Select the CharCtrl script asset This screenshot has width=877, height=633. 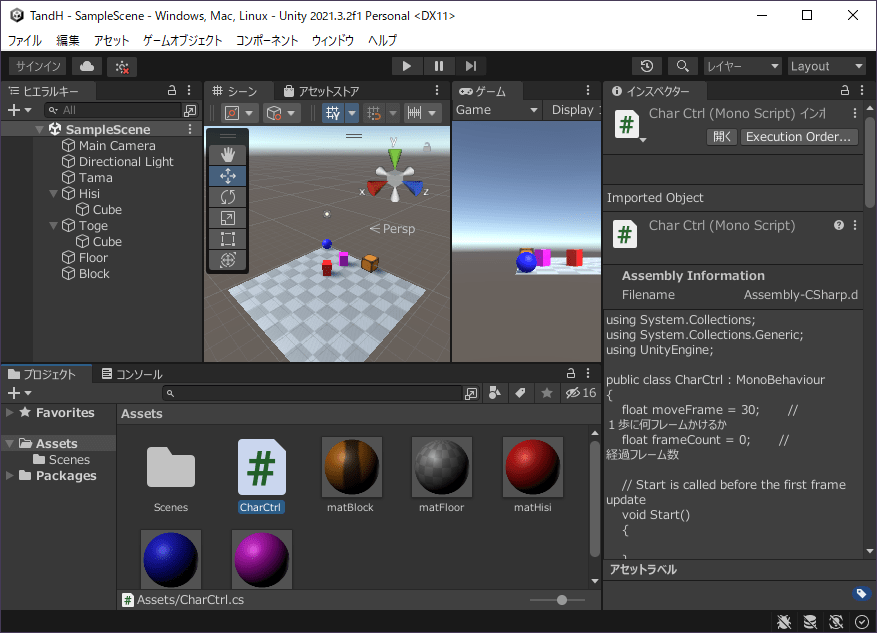[261, 475]
